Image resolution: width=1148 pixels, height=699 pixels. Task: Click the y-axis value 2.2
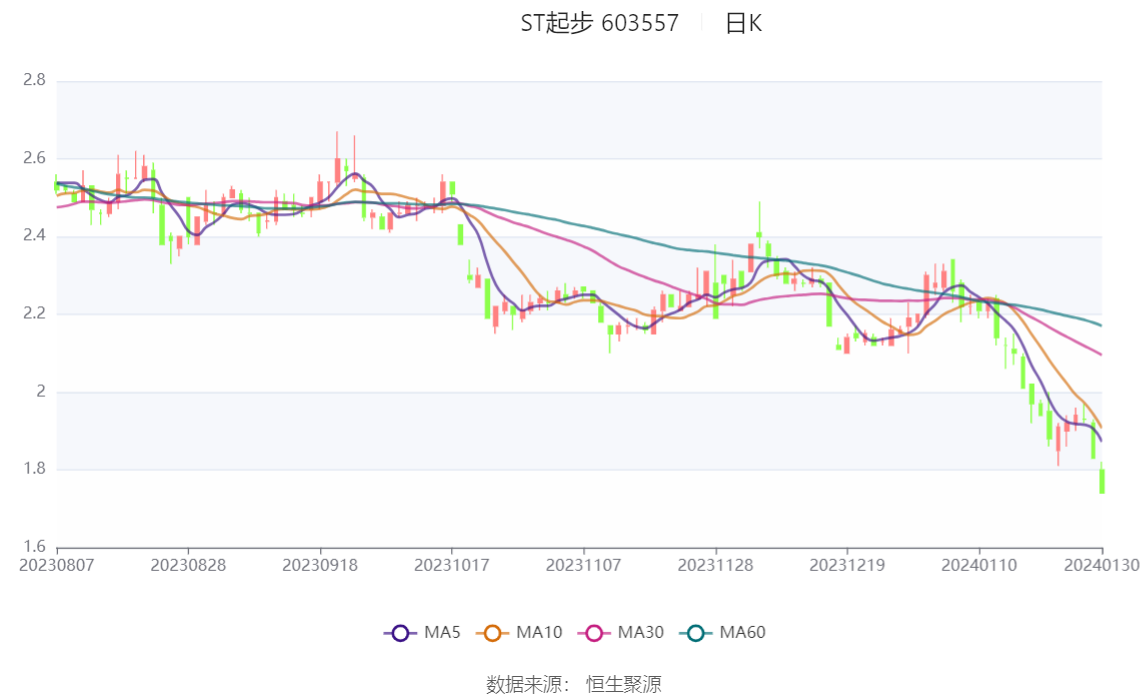[x=34, y=313]
